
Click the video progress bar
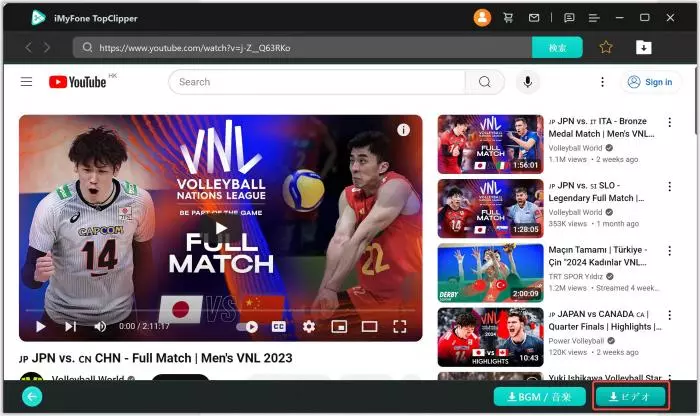[x=221, y=310]
